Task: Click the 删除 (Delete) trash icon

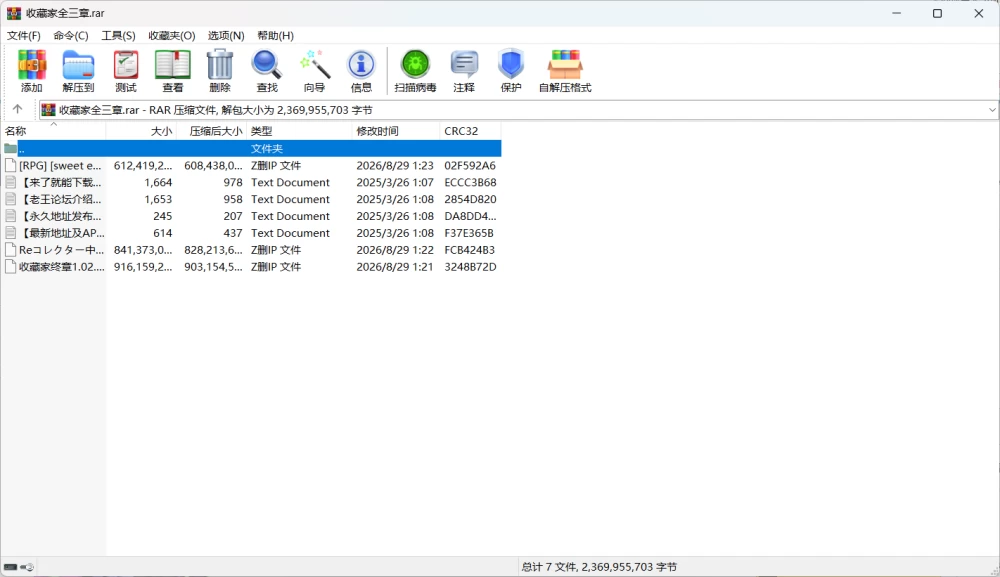Action: (220, 65)
